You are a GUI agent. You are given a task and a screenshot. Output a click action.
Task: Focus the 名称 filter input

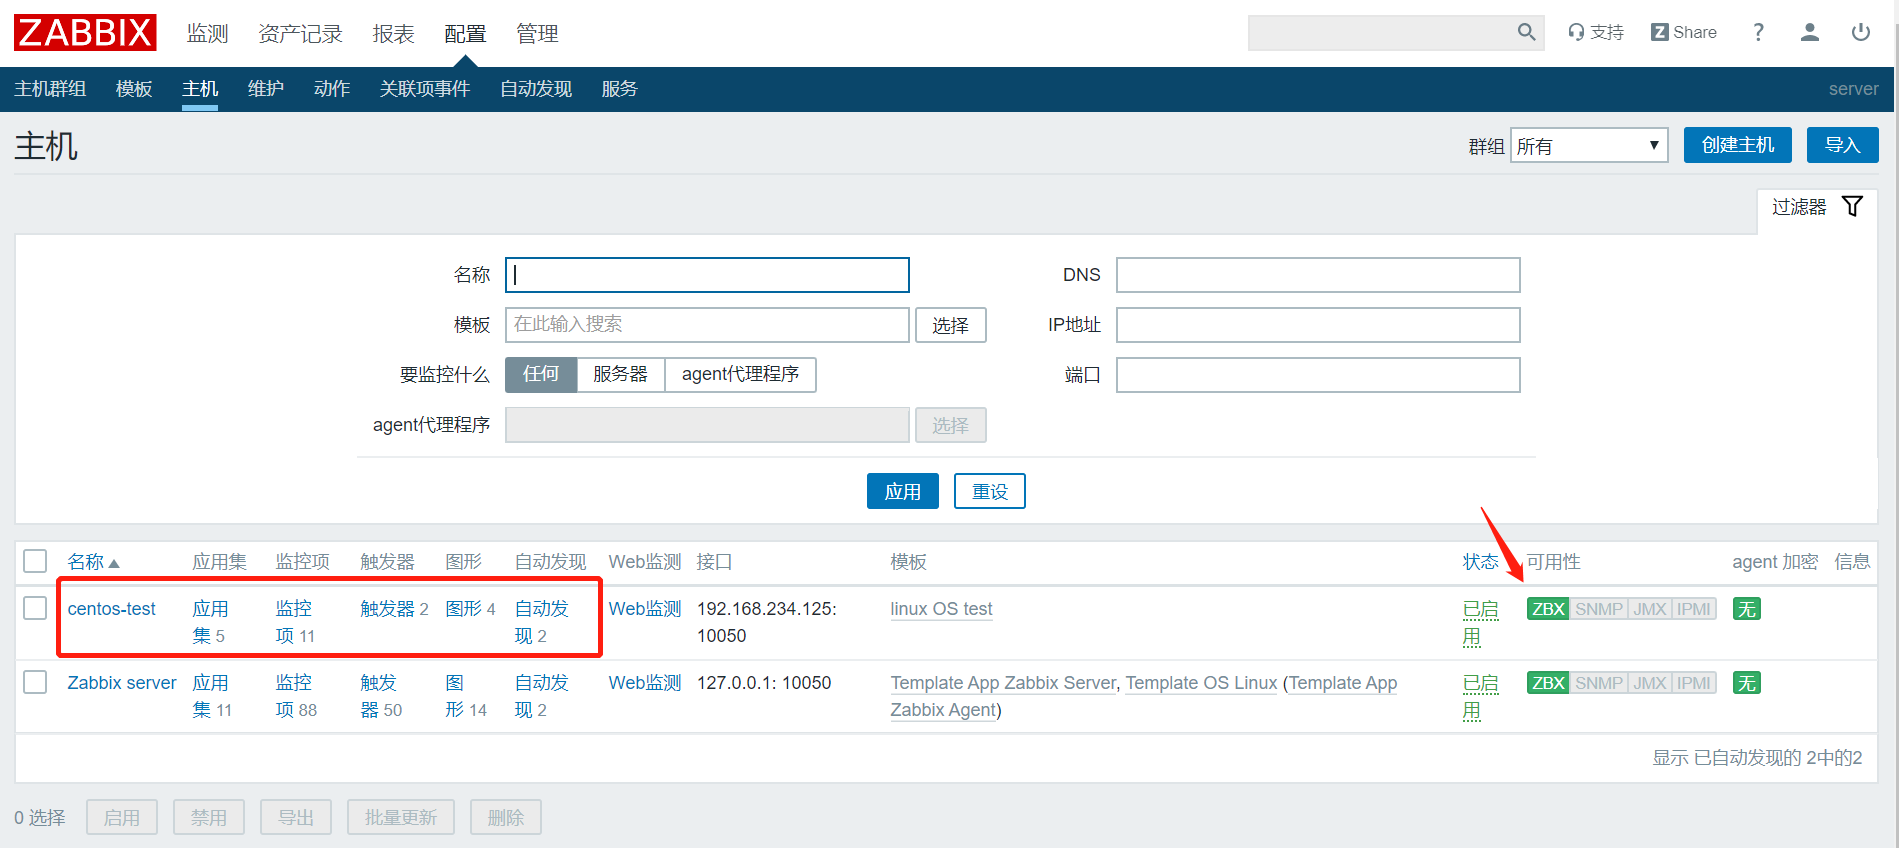[x=707, y=275]
